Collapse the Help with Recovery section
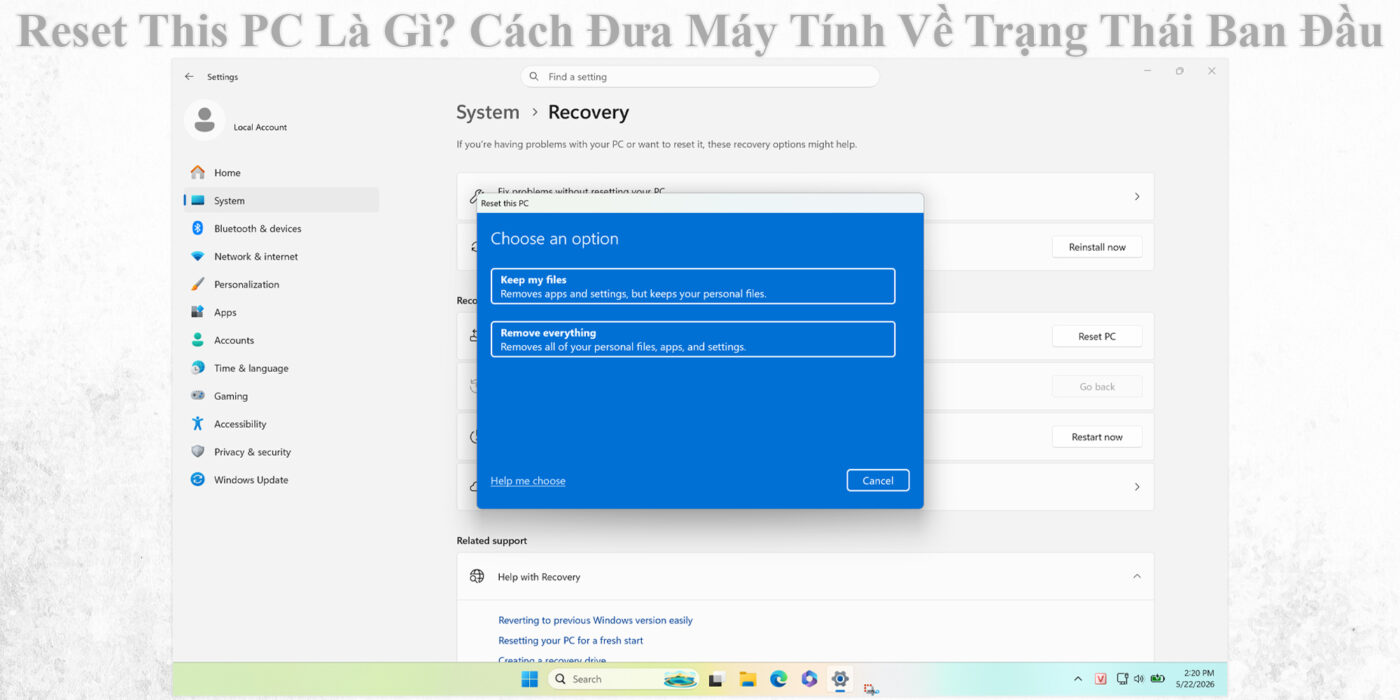This screenshot has height=700, width=1400. click(1136, 577)
